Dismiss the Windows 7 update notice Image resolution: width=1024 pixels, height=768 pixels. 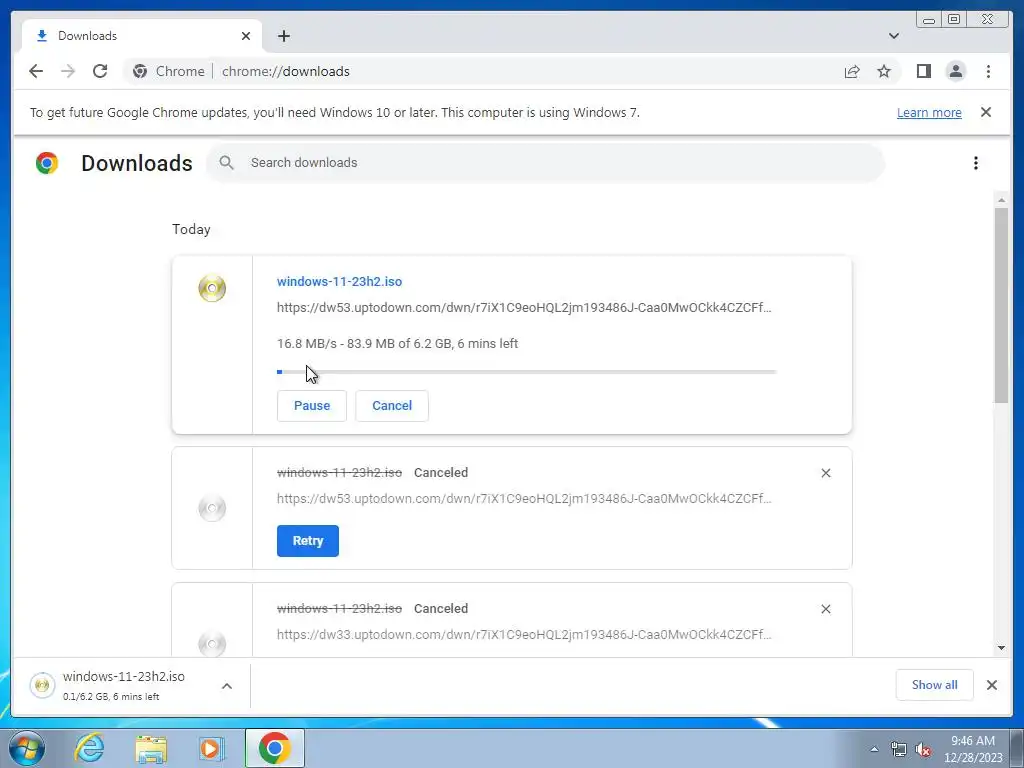(x=986, y=112)
